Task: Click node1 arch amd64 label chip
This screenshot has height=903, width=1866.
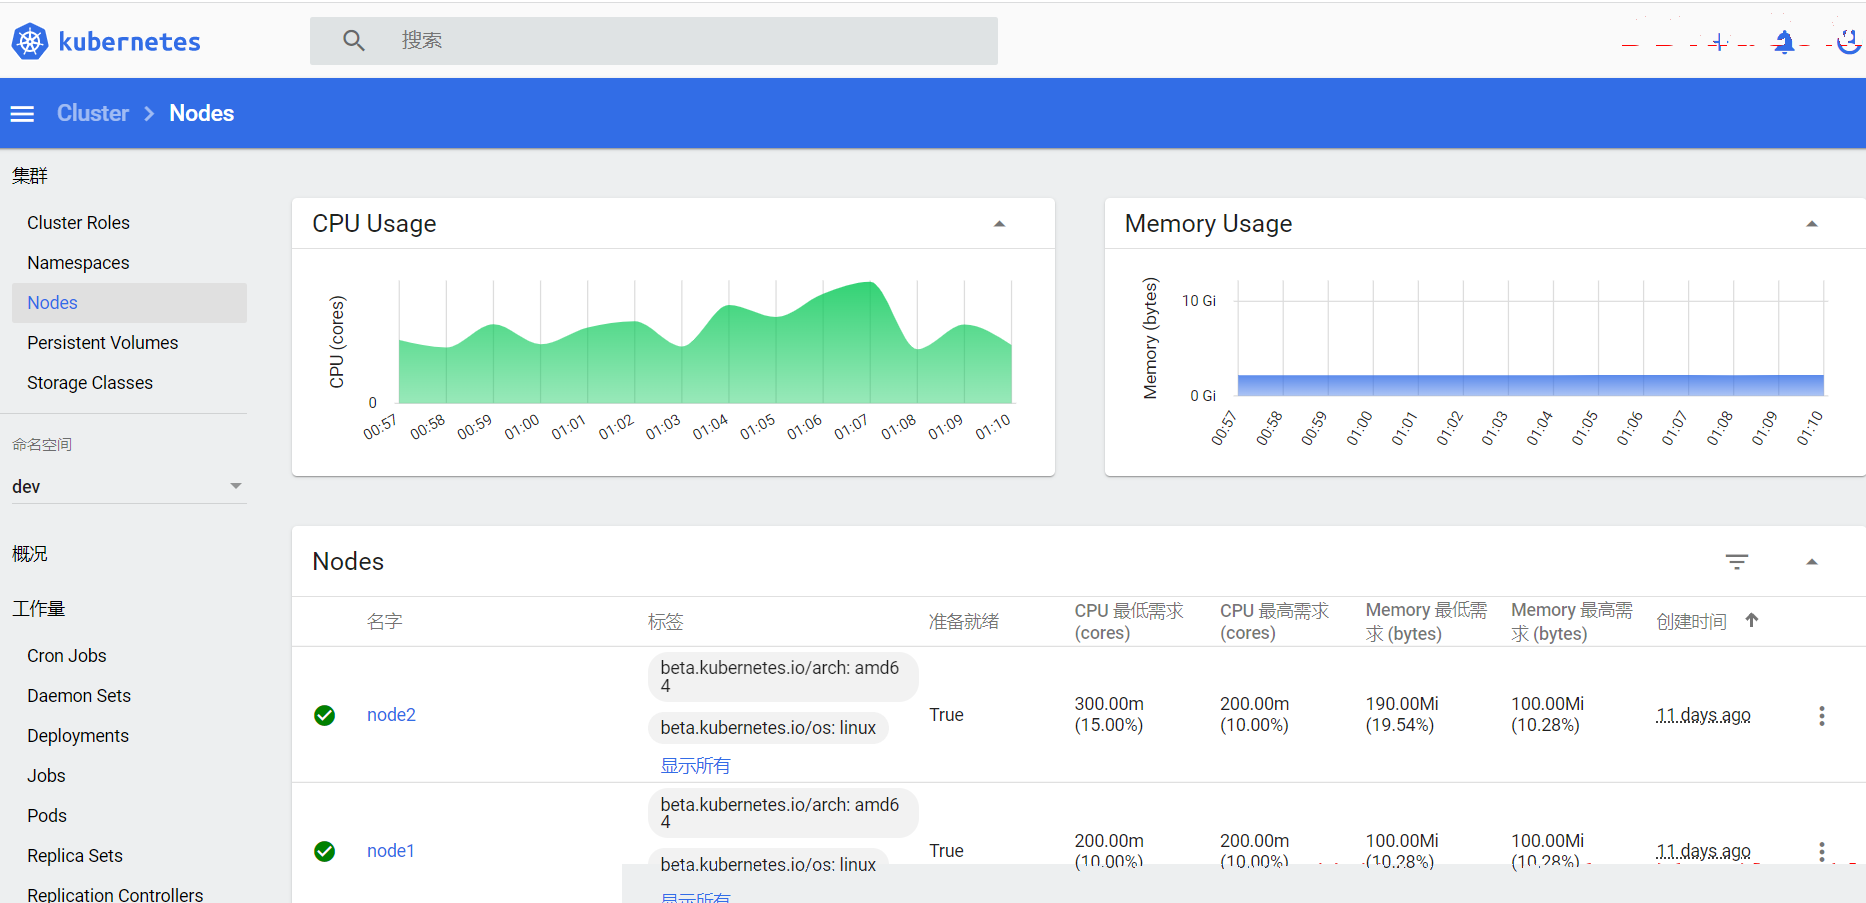Action: [783, 813]
